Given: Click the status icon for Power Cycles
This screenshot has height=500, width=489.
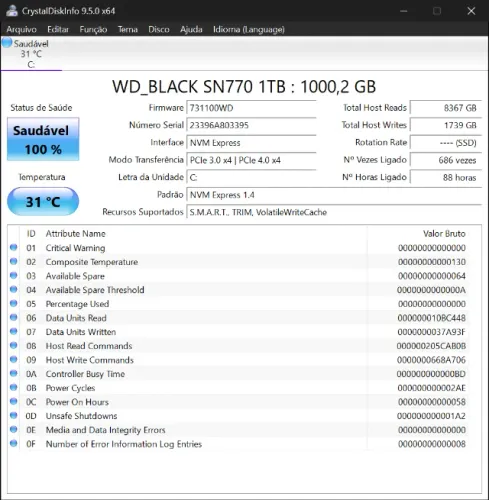Looking at the screenshot, I should pyautogui.click(x=14, y=387).
